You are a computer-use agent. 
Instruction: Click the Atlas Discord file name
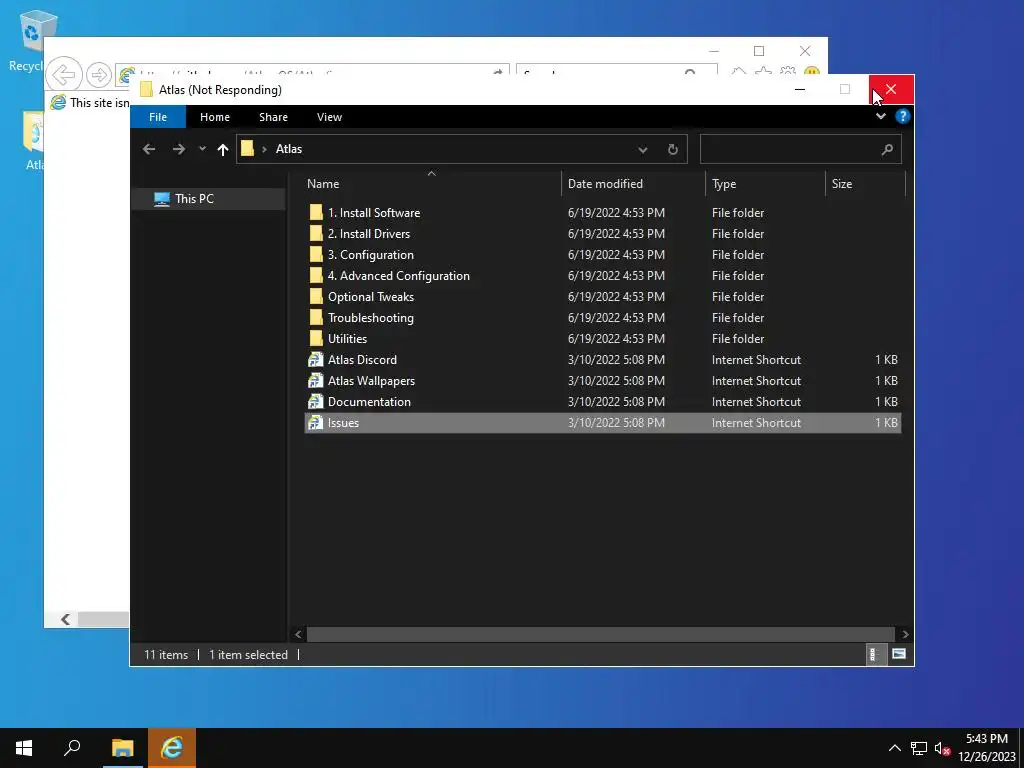[362, 359]
